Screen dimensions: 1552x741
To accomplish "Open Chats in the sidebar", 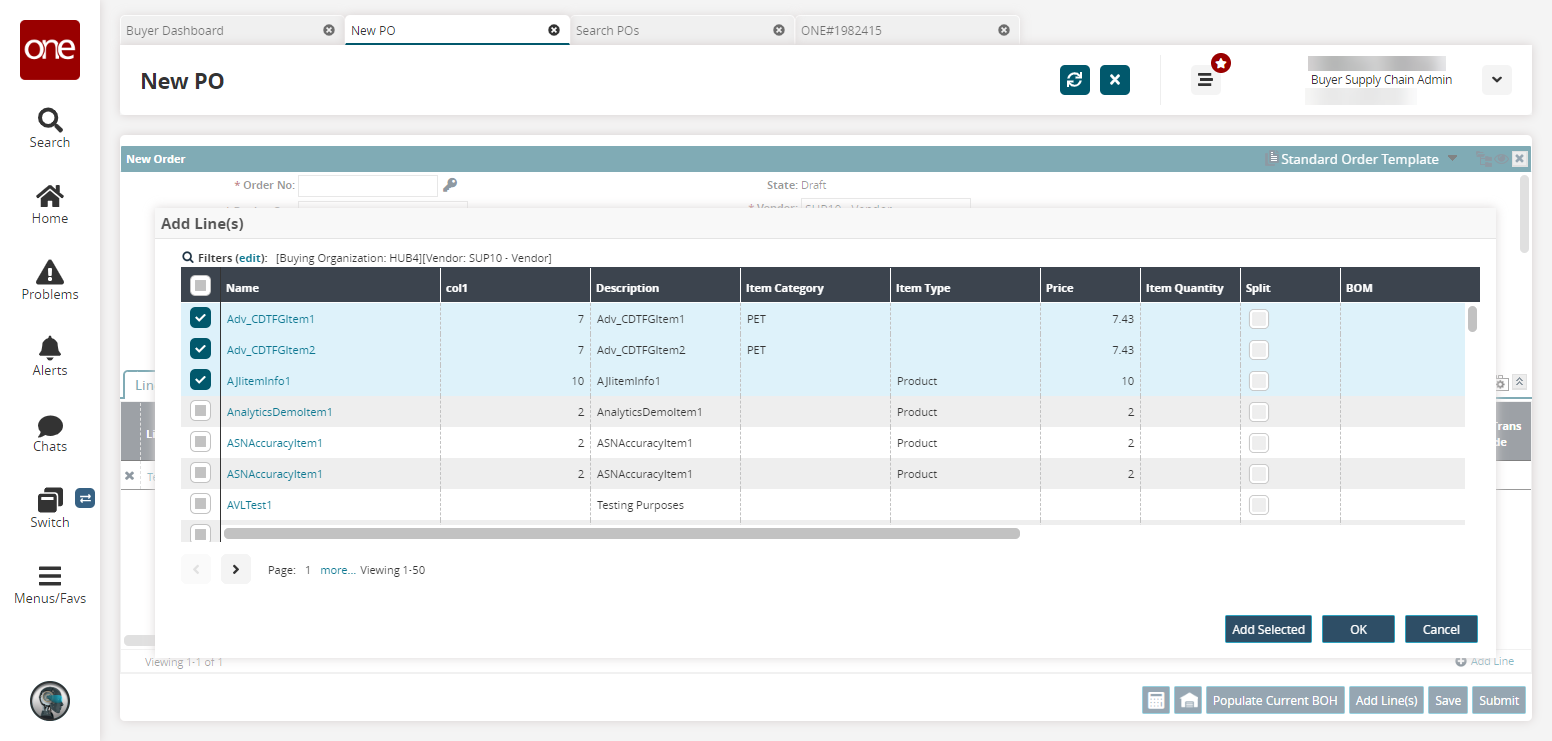I will click(49, 432).
